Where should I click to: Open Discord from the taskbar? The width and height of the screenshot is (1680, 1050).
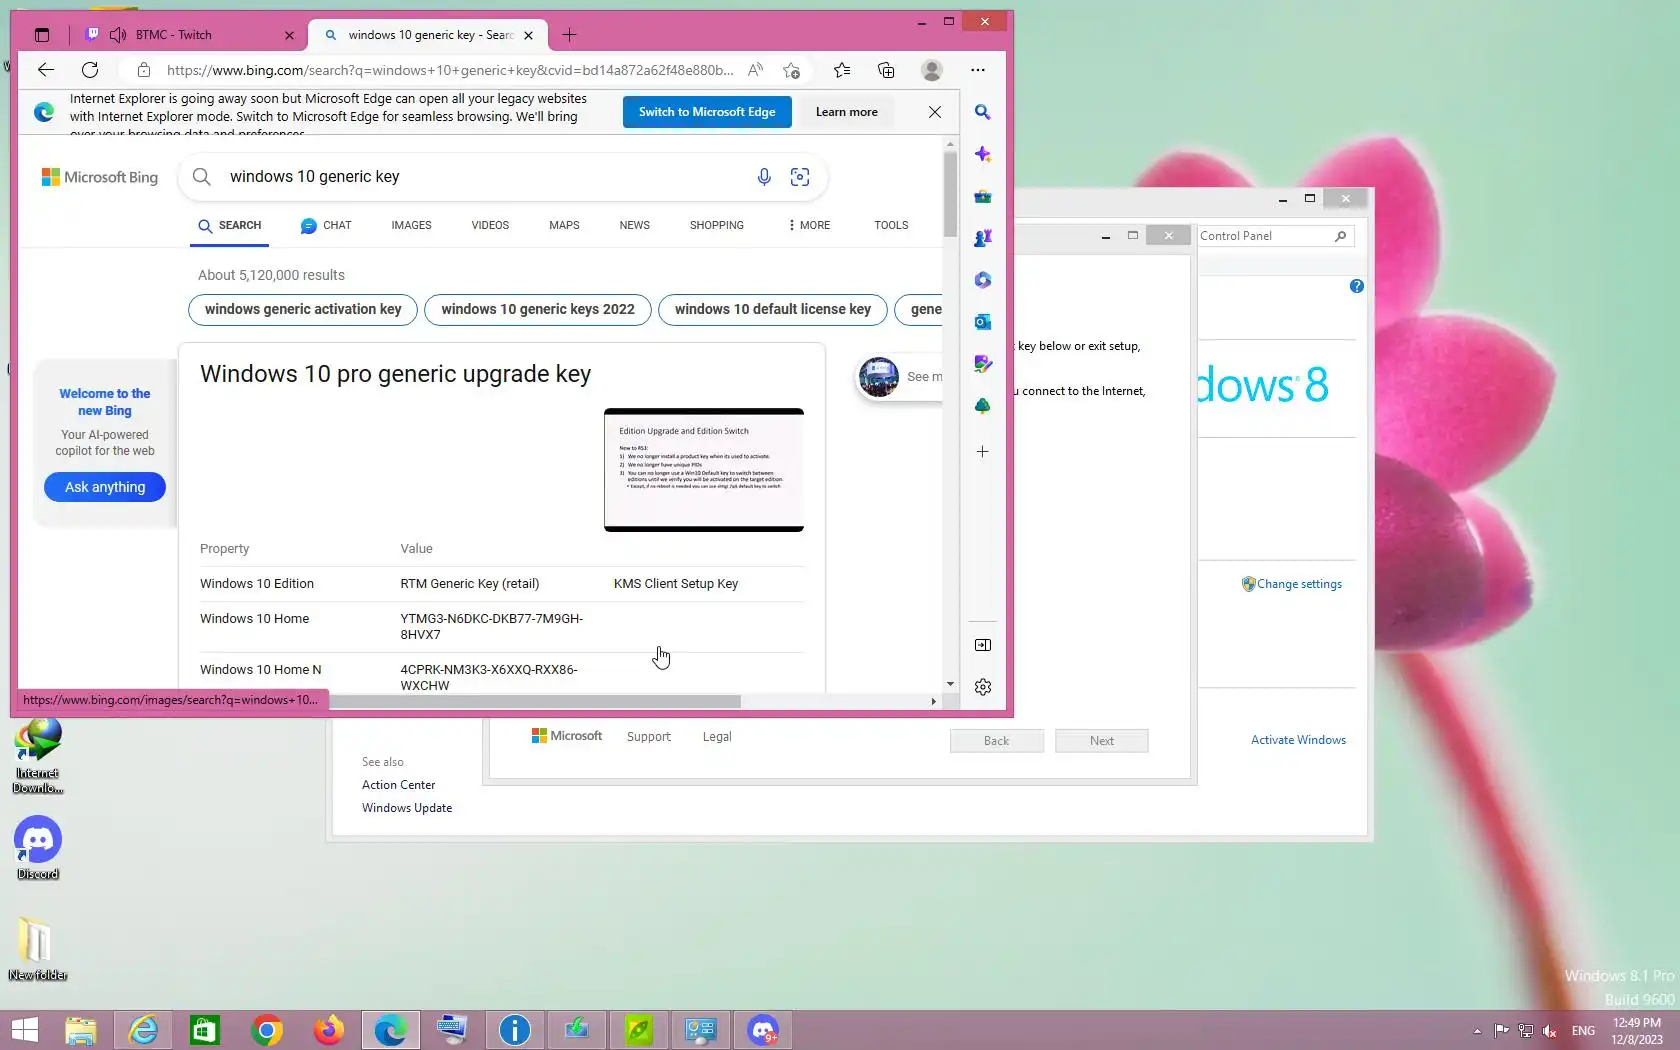(763, 1030)
